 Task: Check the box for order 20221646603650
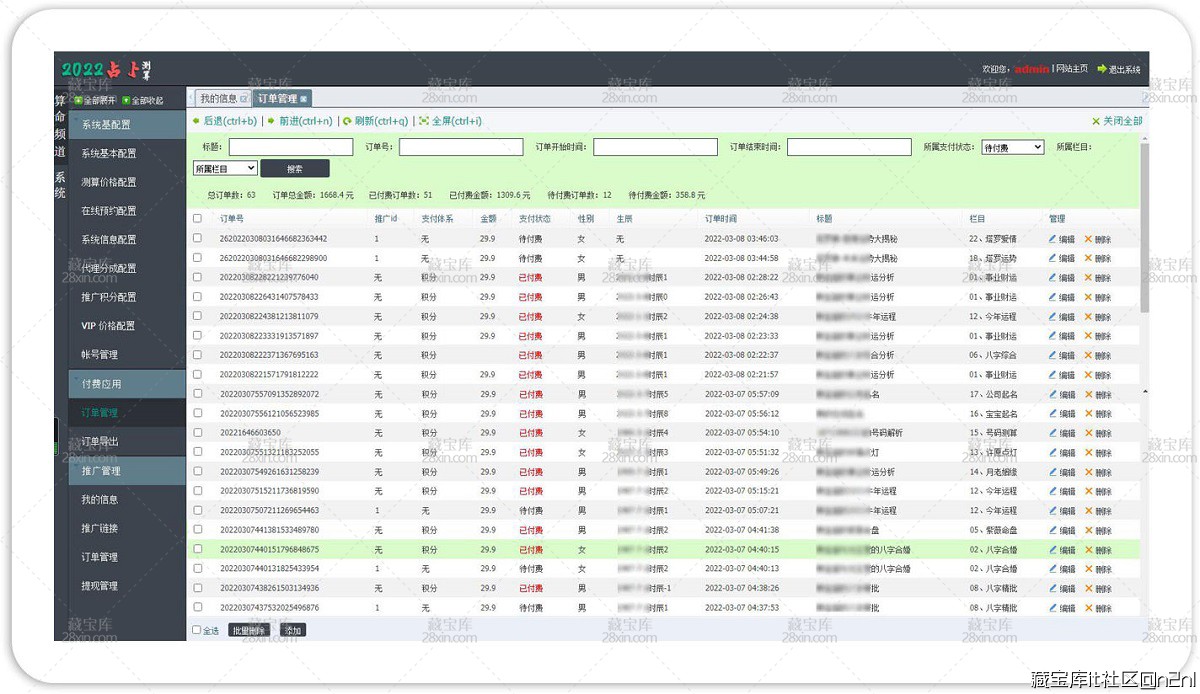[197, 433]
